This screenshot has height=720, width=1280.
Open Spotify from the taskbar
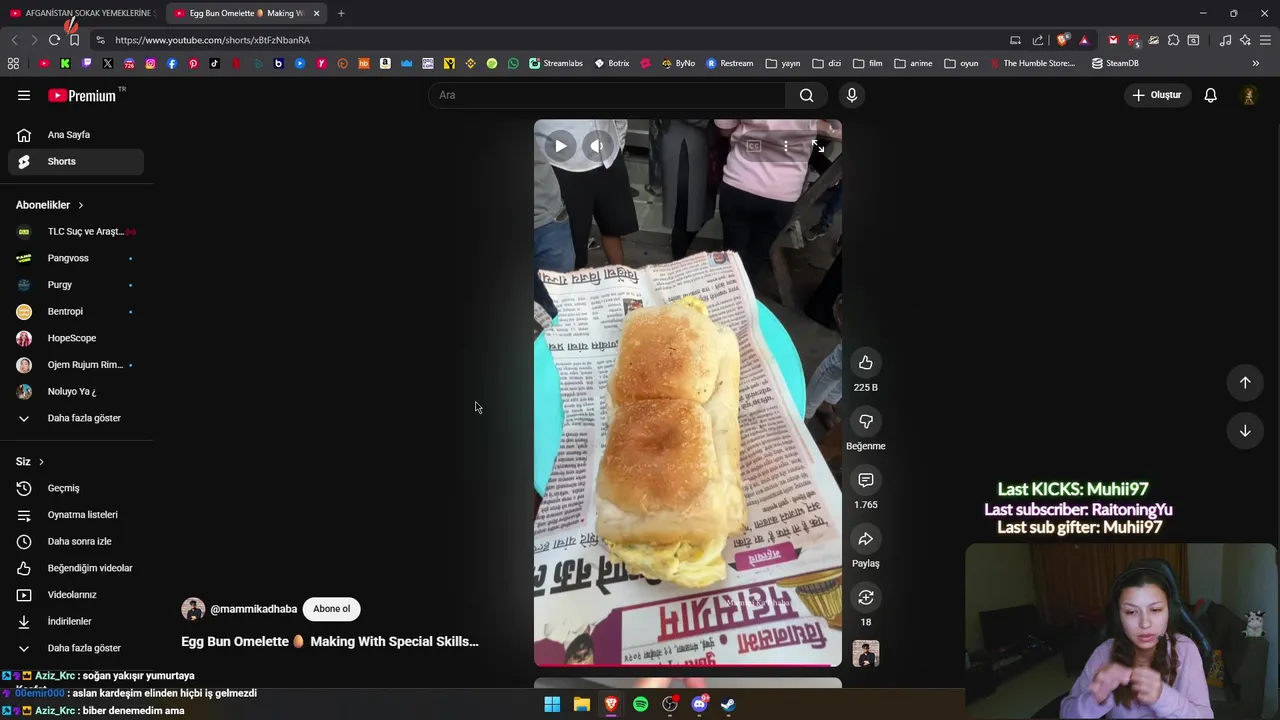640,704
